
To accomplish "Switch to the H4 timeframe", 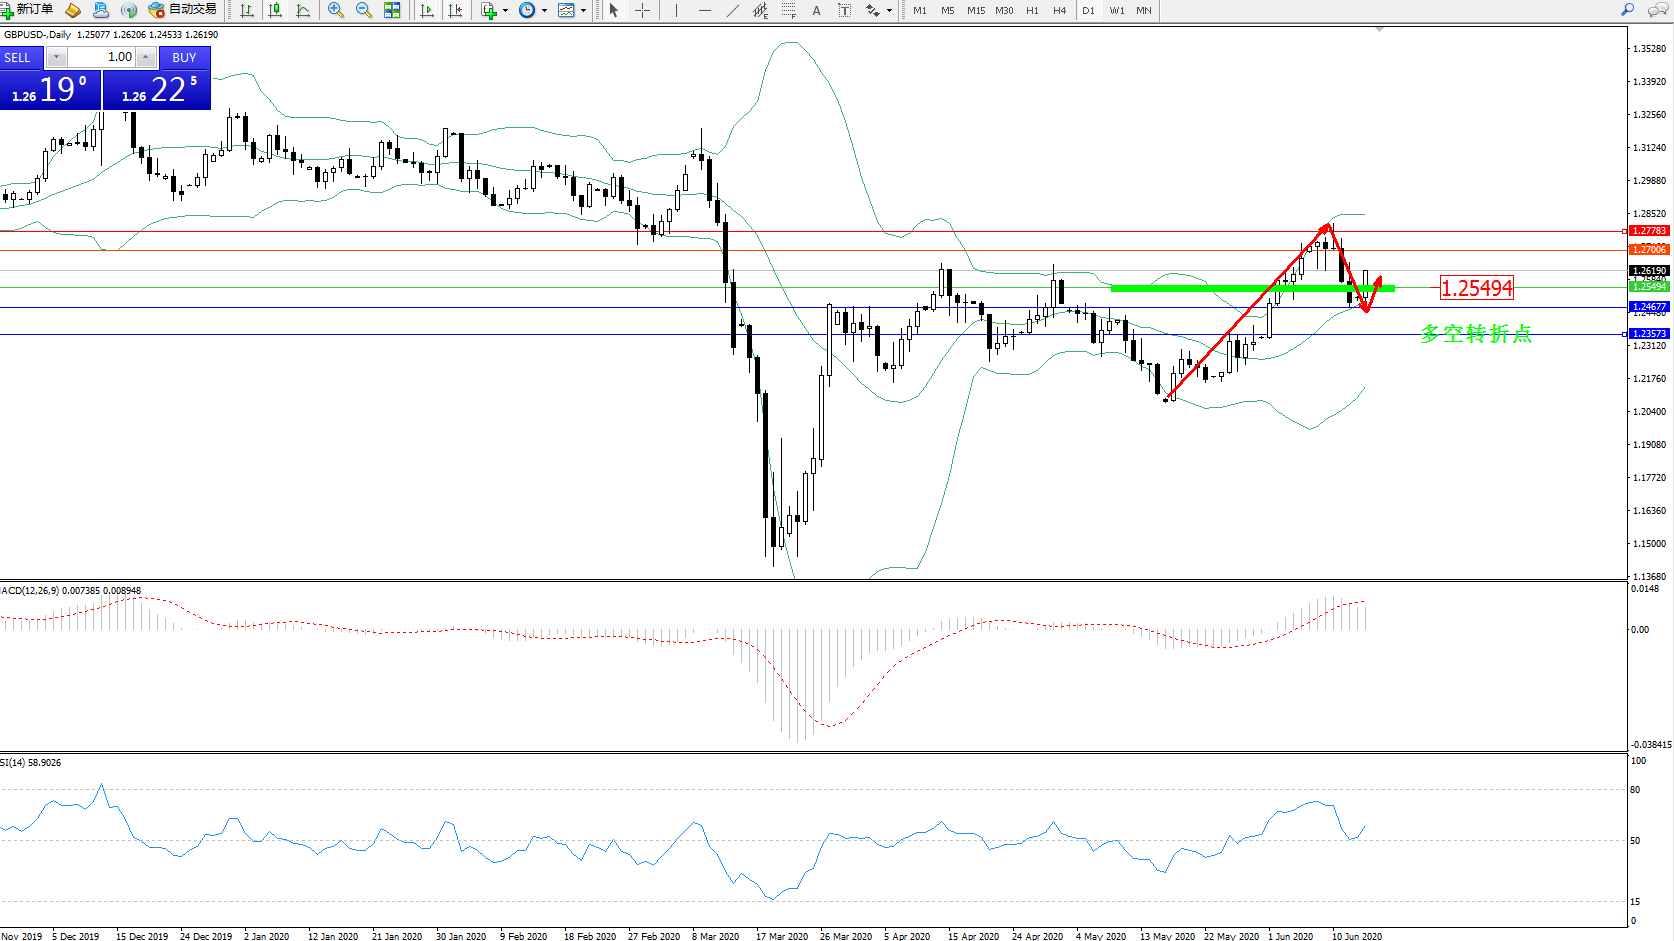I will click(1059, 10).
